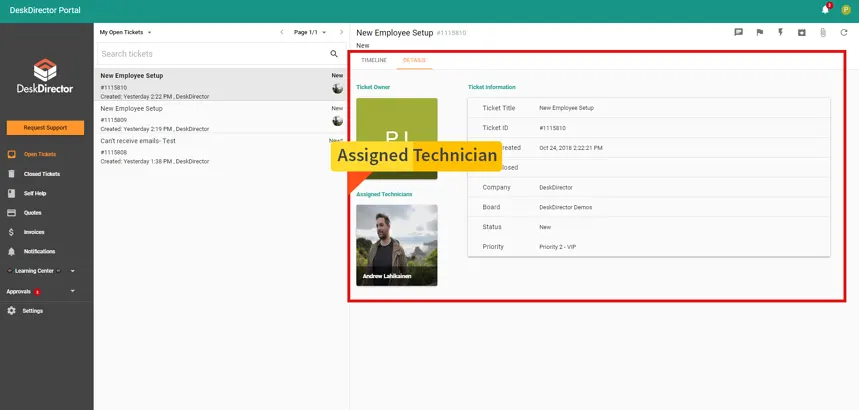Click the archive ticket icon

(x=801, y=32)
